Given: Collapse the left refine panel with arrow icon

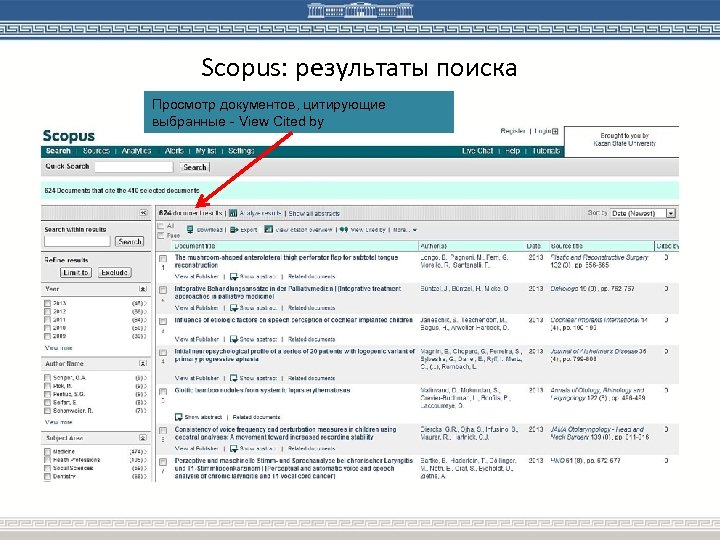Looking at the screenshot, I should [143, 213].
